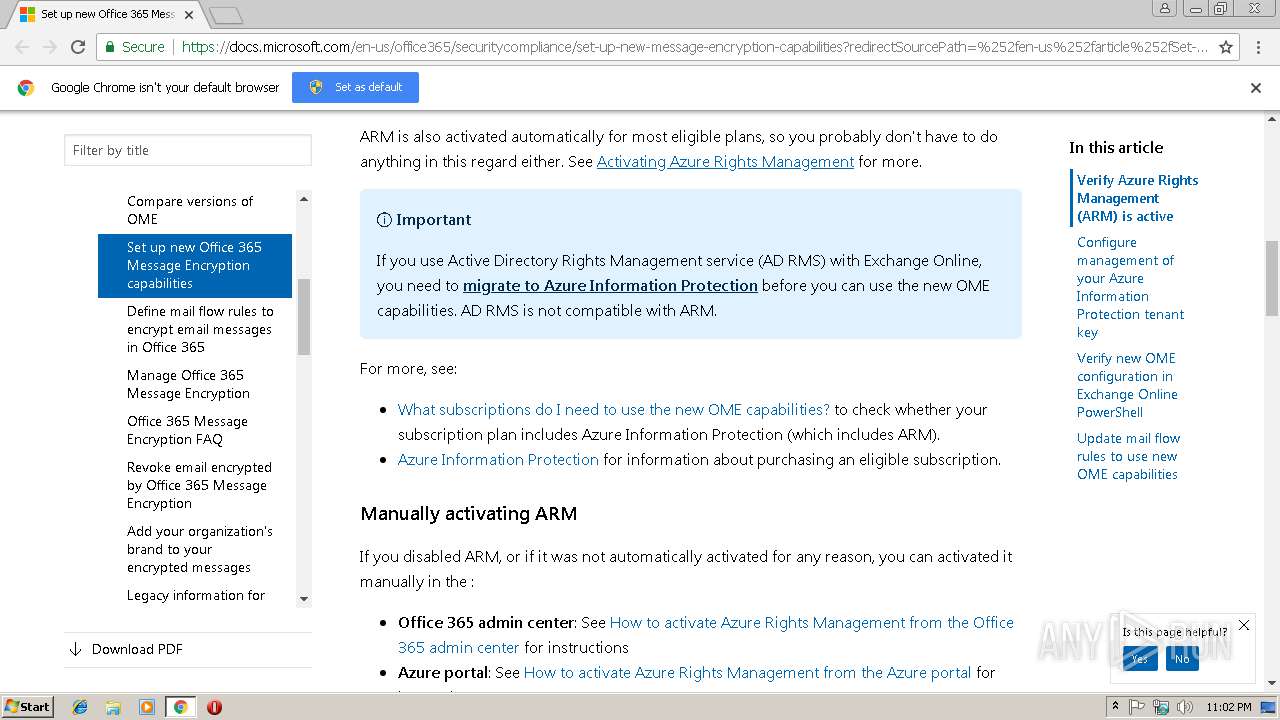1280x720 pixels.
Task: Click the 'In this article' heading
Action: tap(1116, 147)
